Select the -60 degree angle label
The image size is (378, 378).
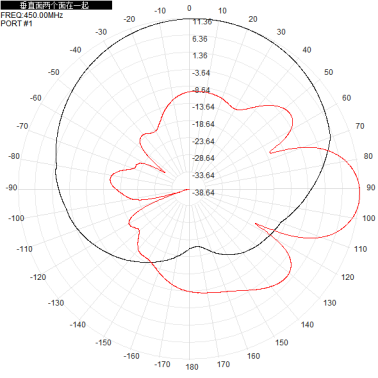click(36, 98)
